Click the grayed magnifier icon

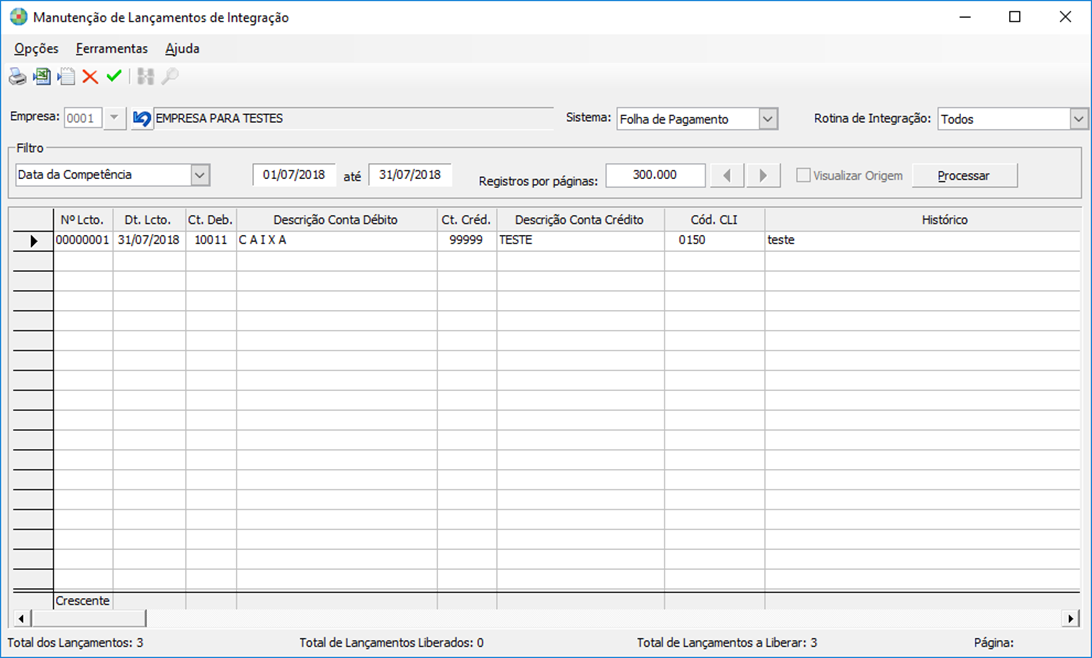[x=170, y=77]
